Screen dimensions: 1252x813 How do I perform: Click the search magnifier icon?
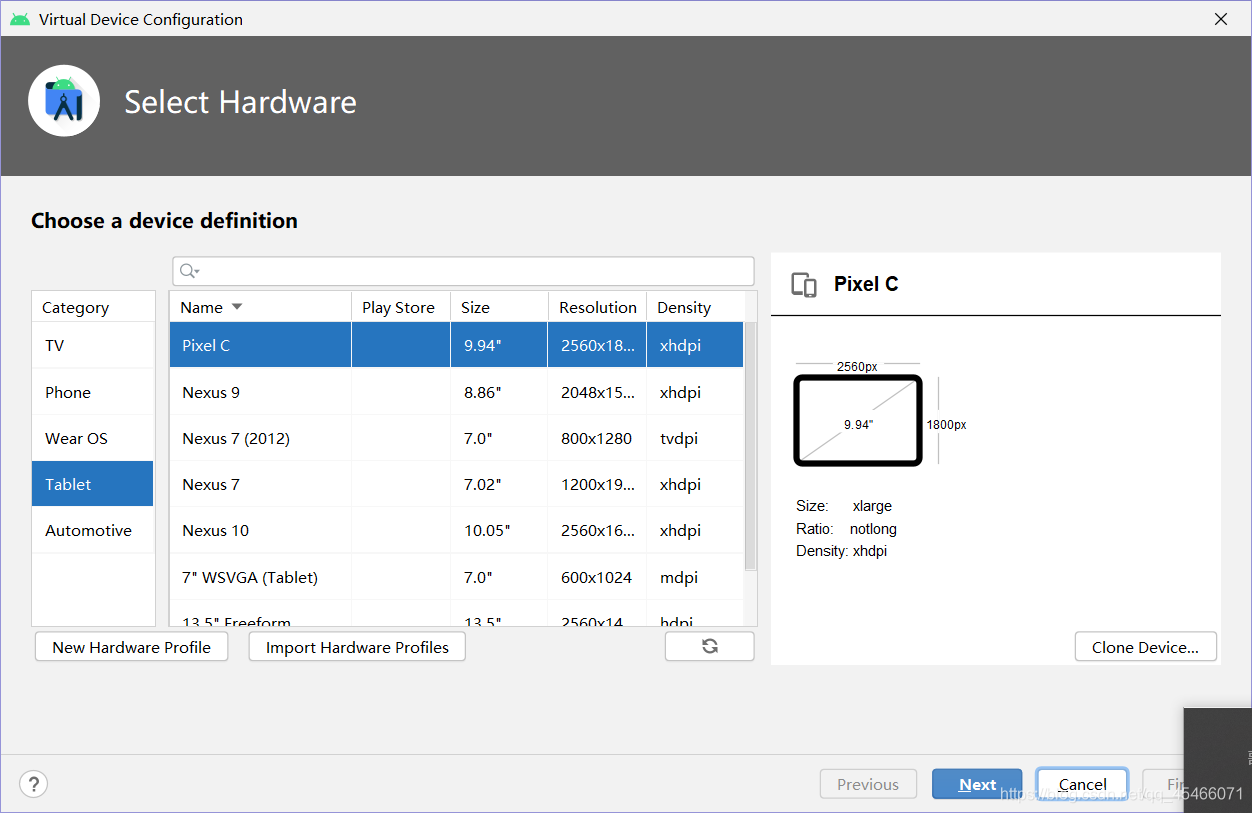[x=188, y=271]
